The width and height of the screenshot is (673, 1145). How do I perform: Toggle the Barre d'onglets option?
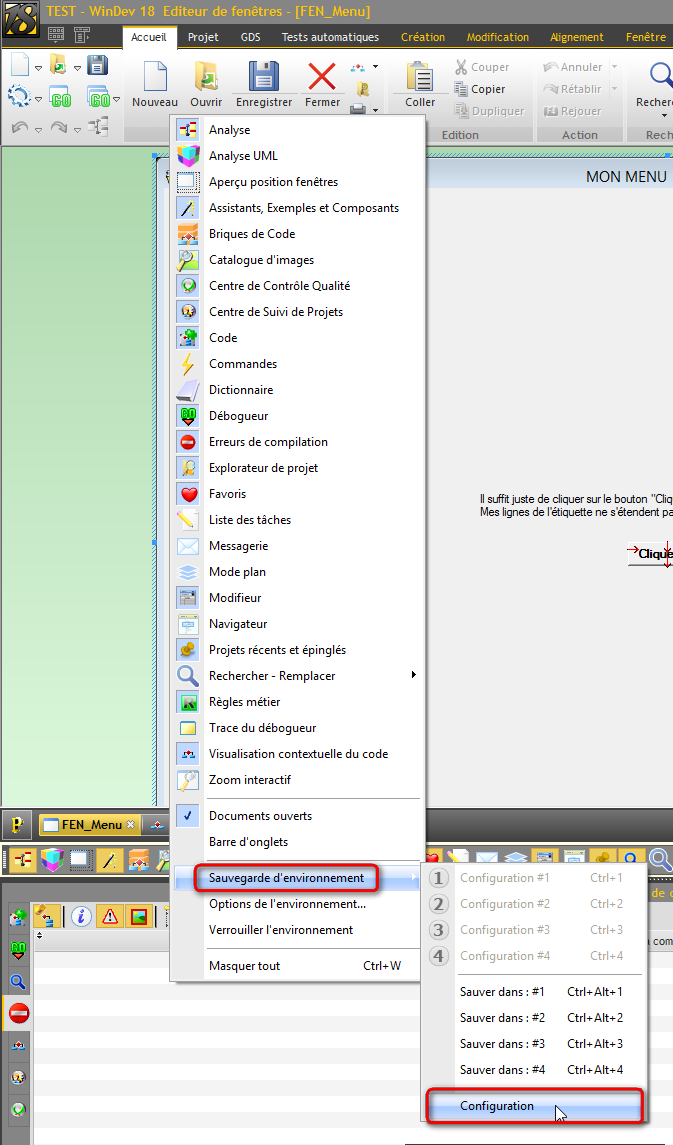click(248, 842)
